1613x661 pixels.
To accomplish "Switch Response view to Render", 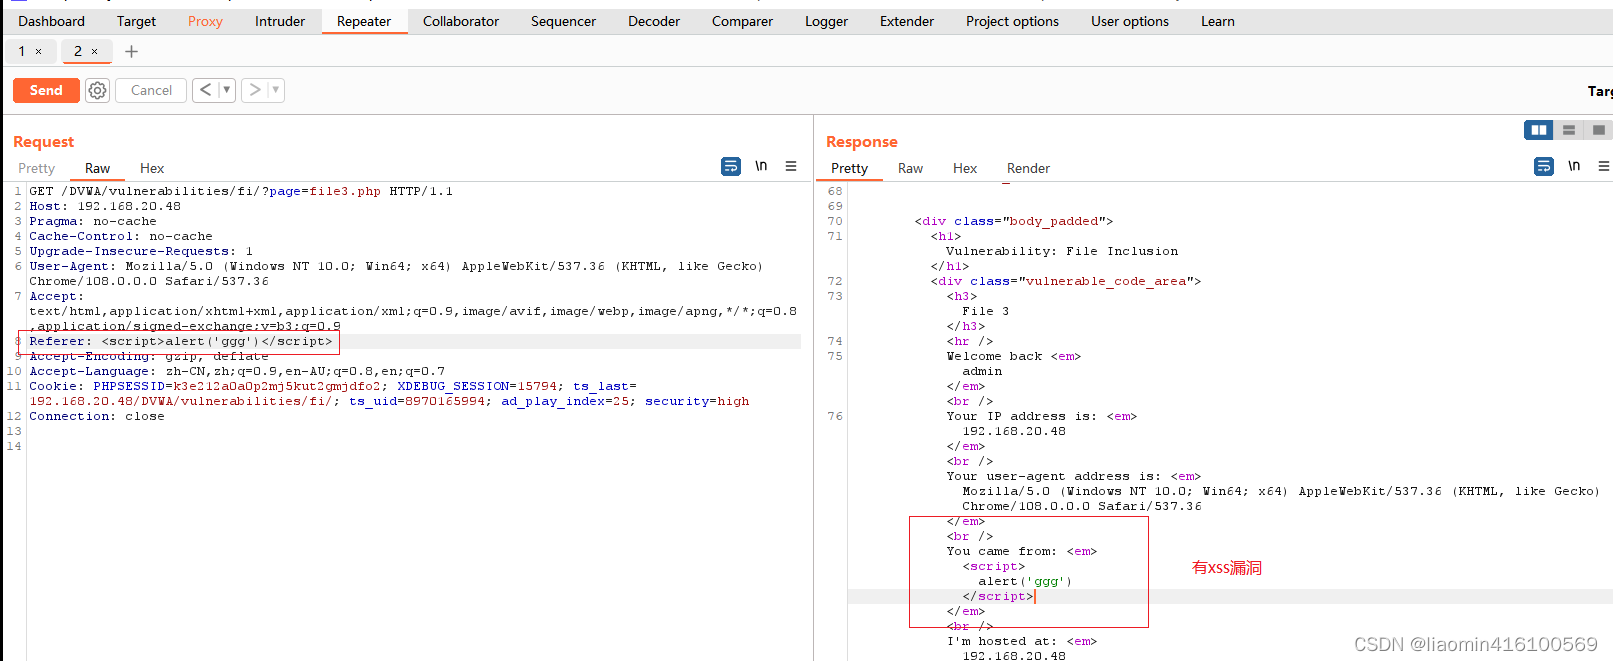I will click(x=1028, y=168).
